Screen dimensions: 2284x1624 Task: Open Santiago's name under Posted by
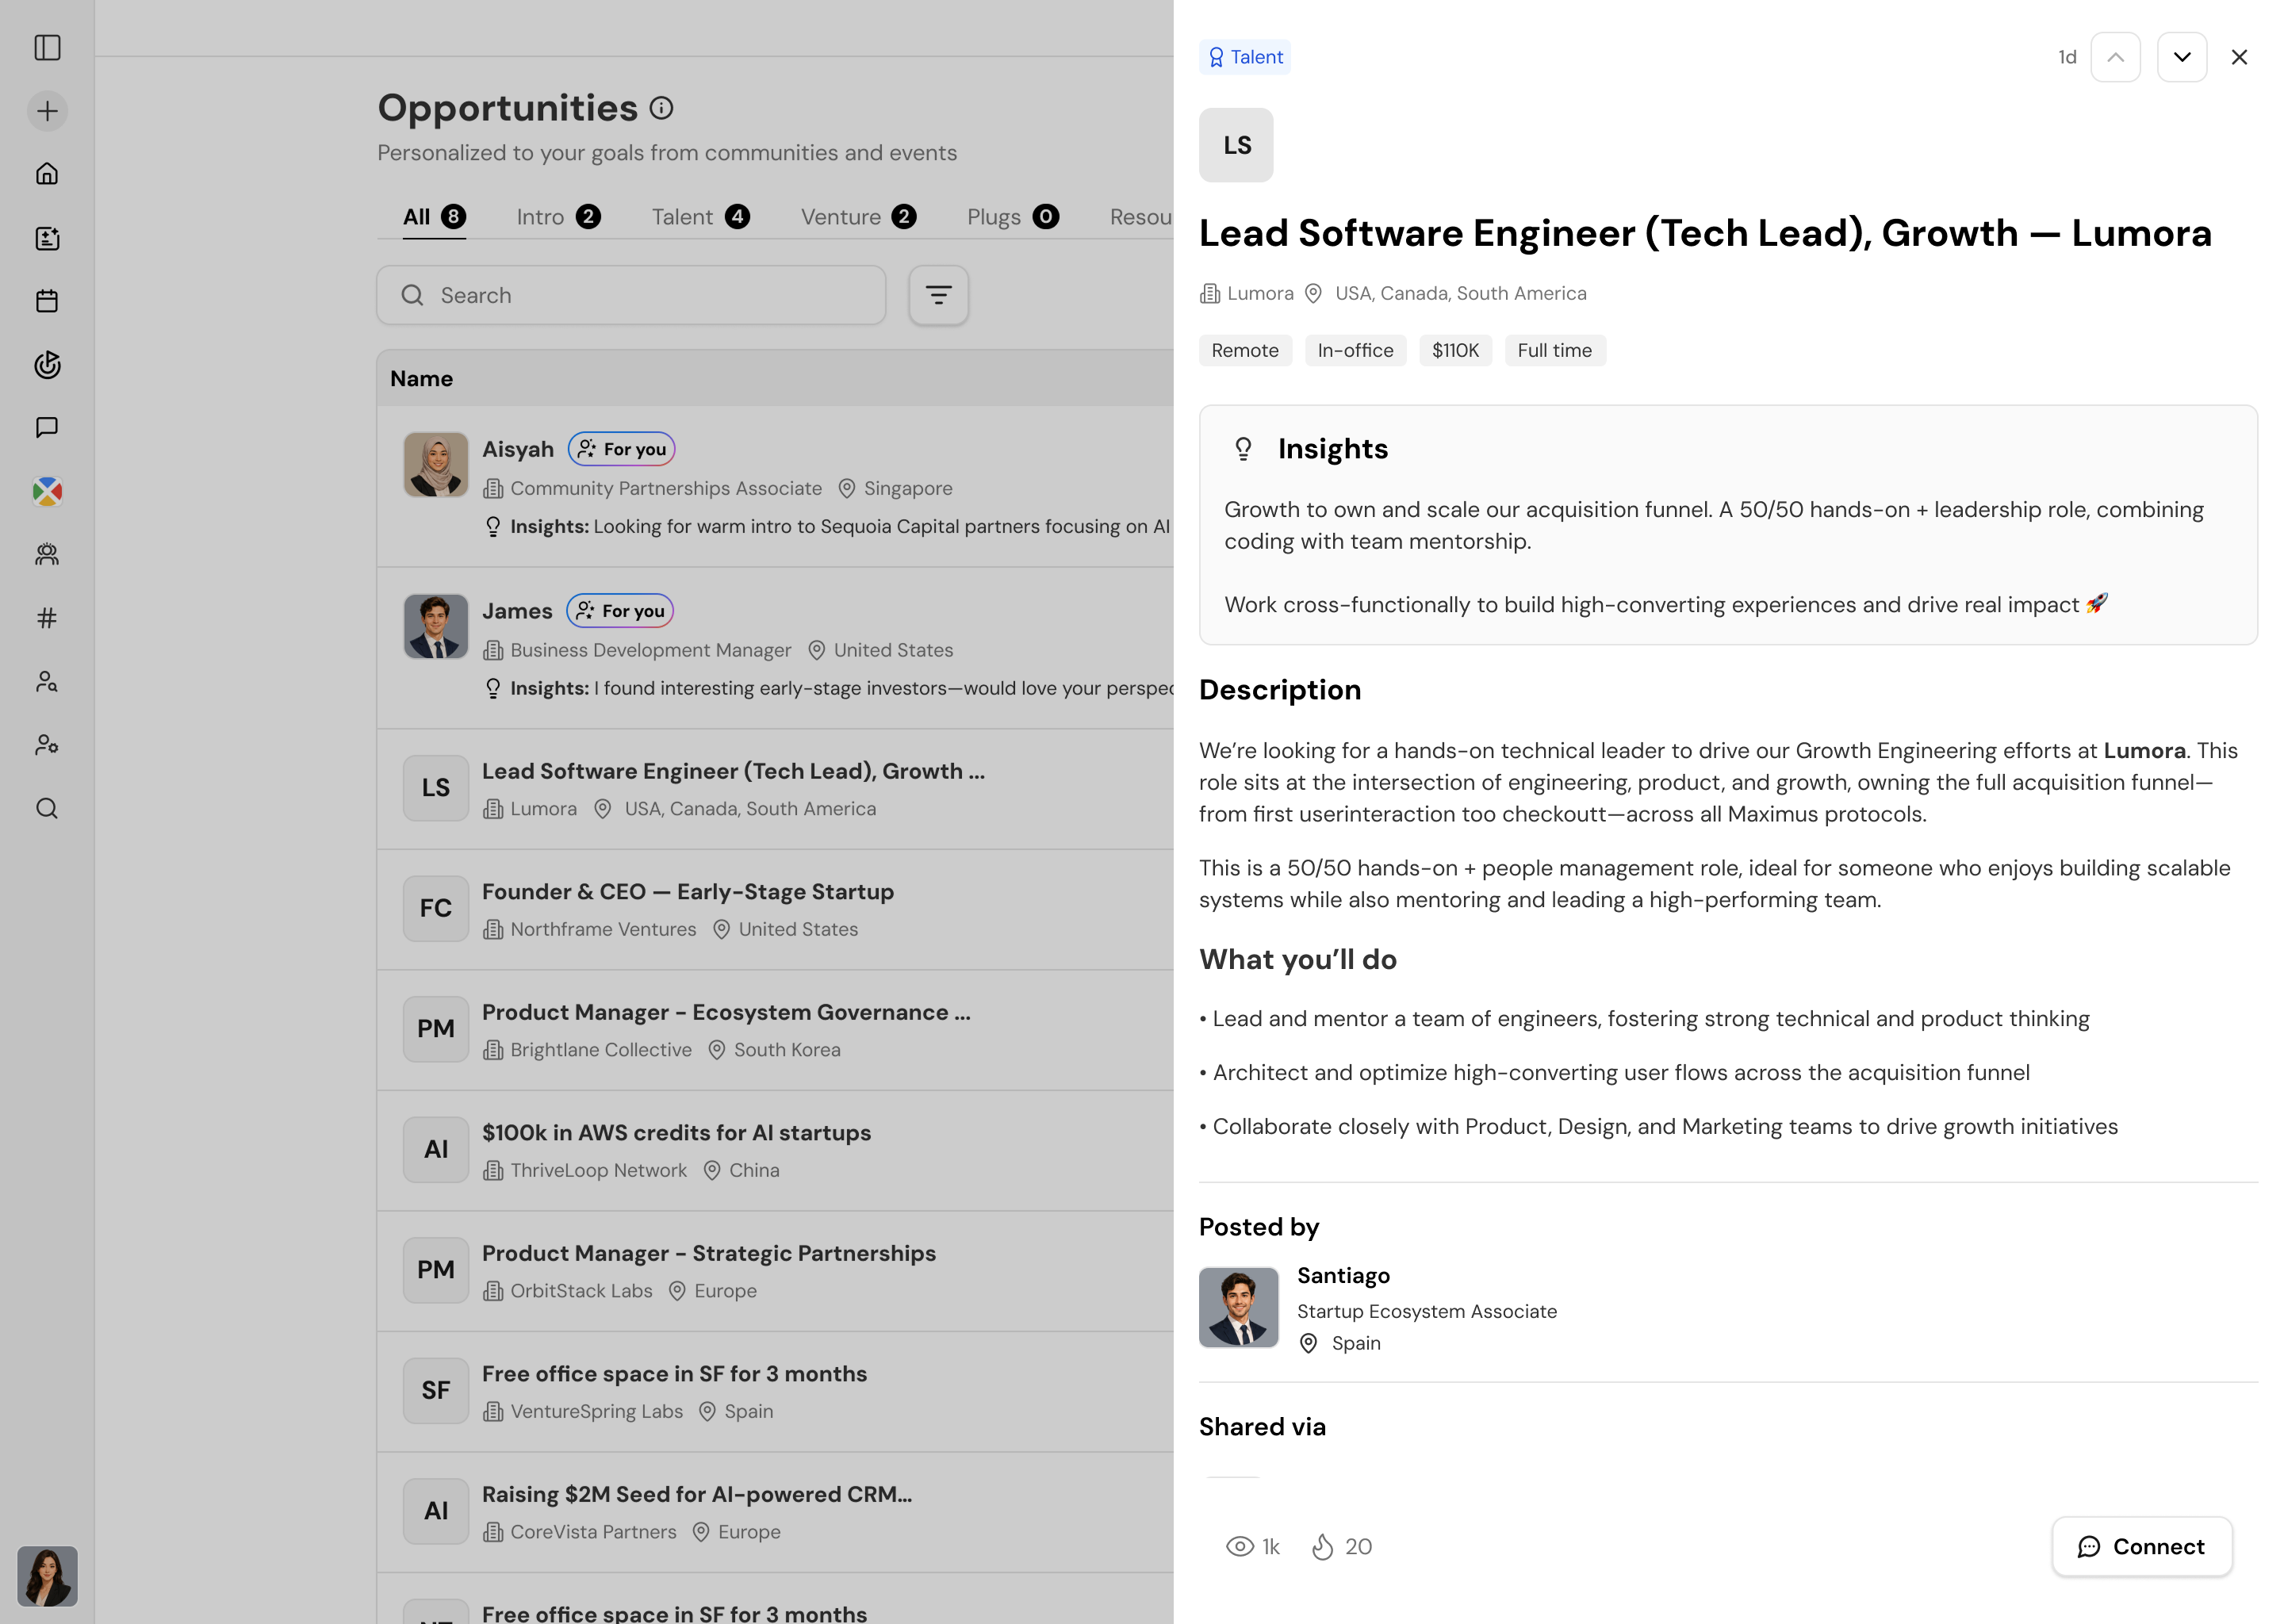(x=1343, y=1276)
